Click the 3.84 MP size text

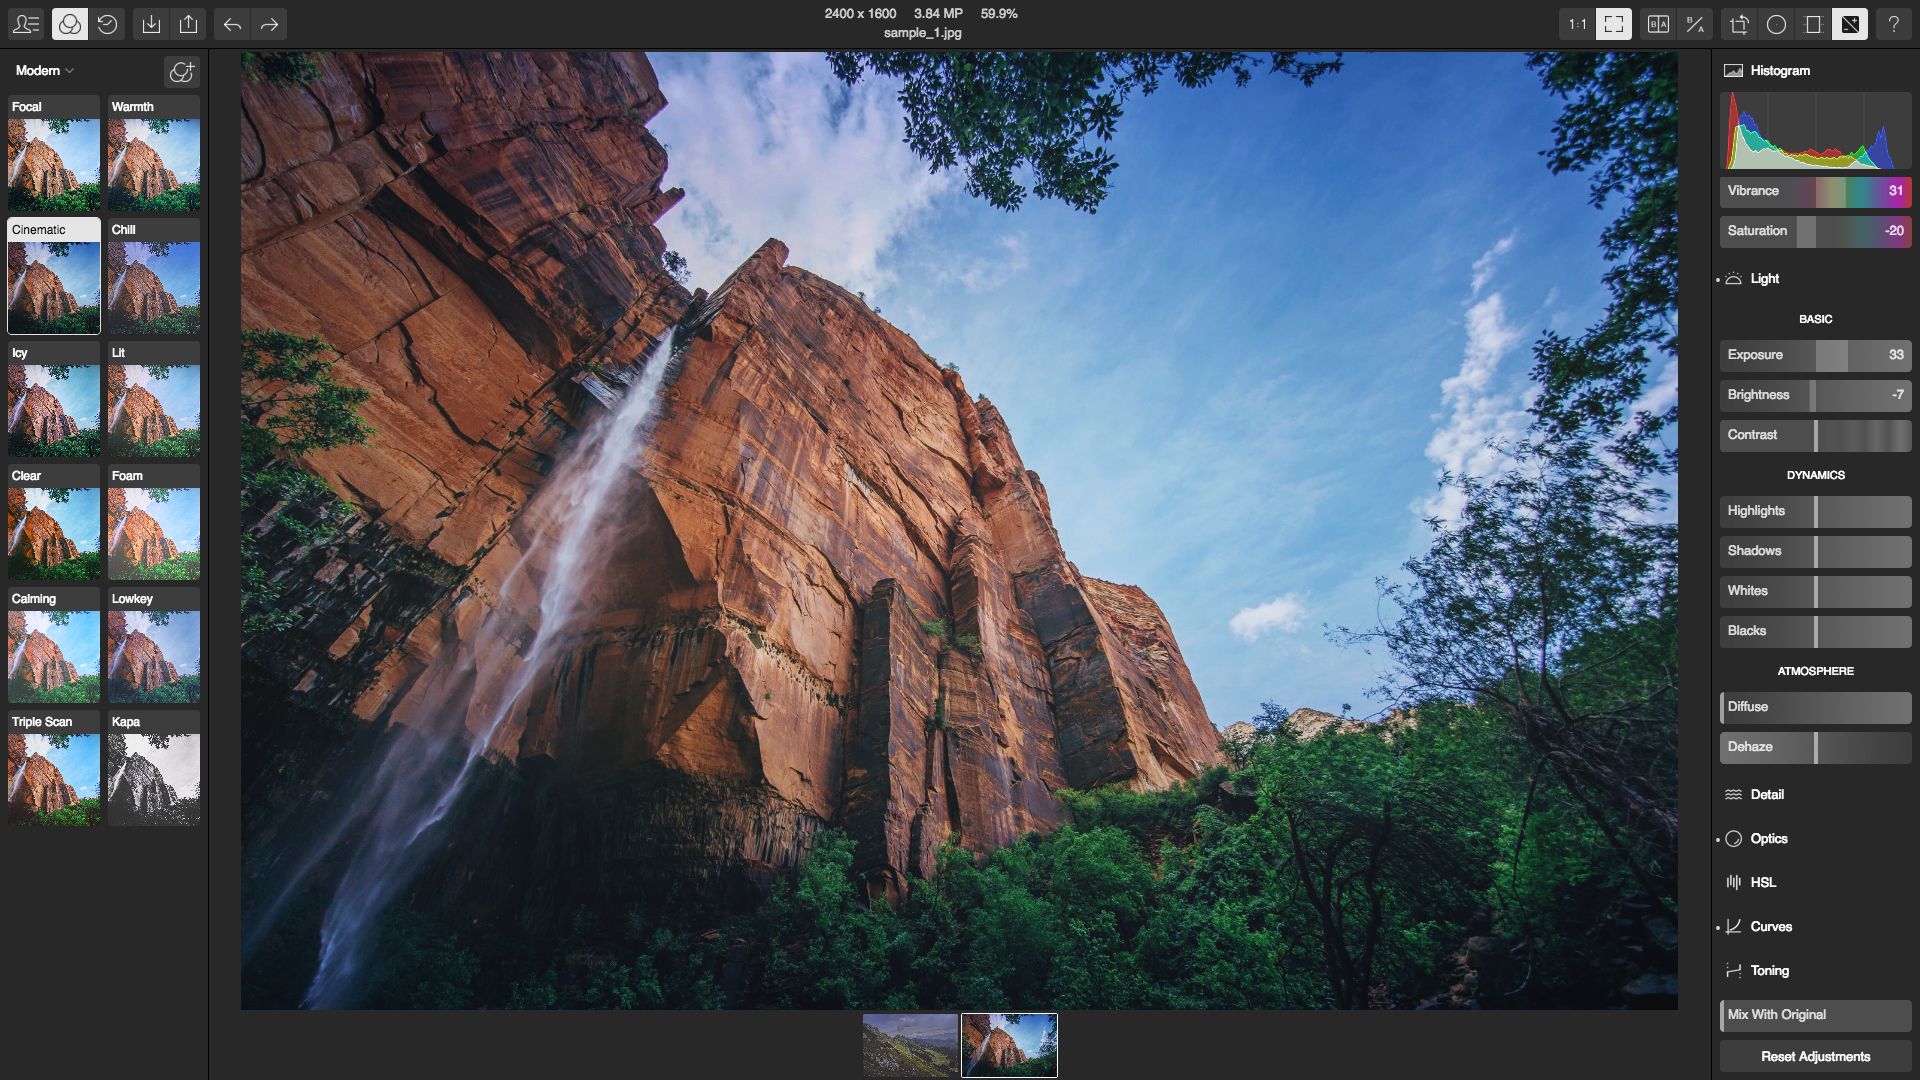point(938,14)
